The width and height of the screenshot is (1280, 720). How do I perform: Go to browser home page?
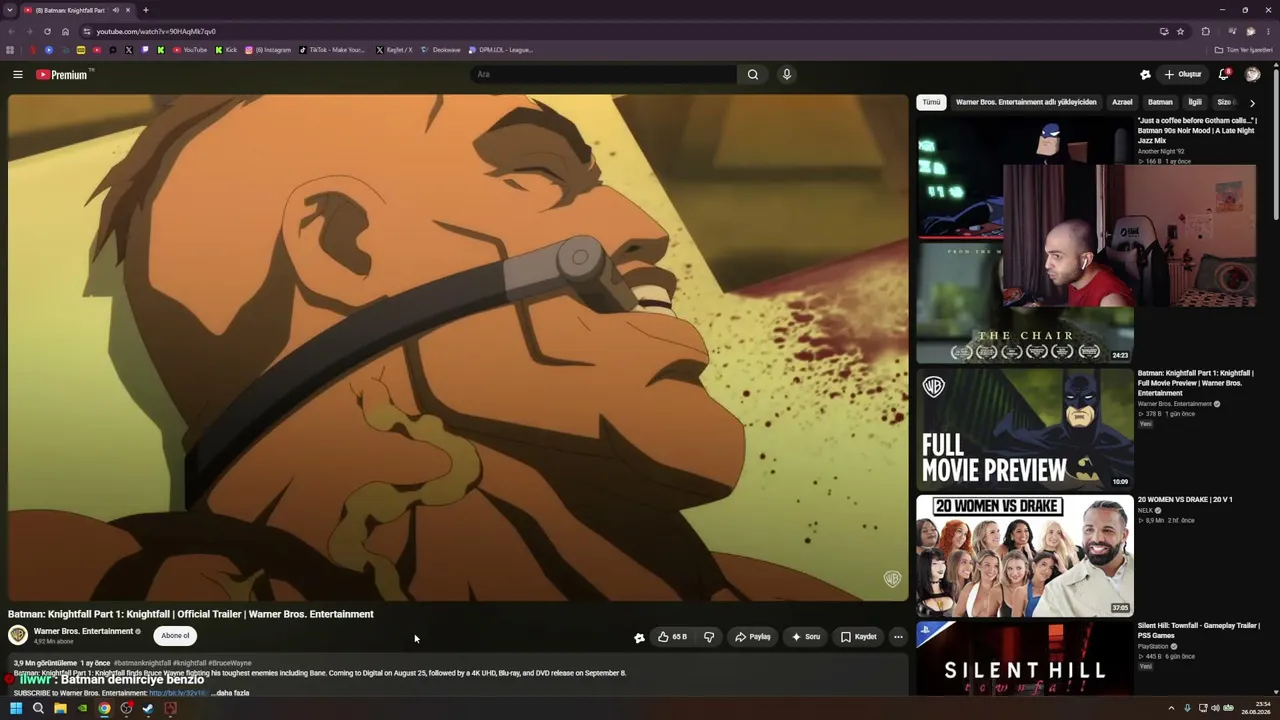tap(66, 31)
